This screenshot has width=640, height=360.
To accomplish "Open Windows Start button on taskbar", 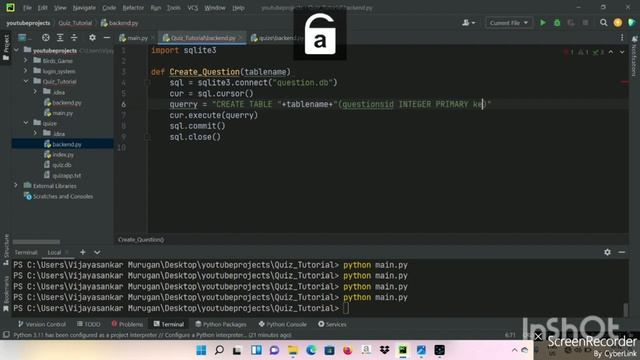I will [x=201, y=350].
